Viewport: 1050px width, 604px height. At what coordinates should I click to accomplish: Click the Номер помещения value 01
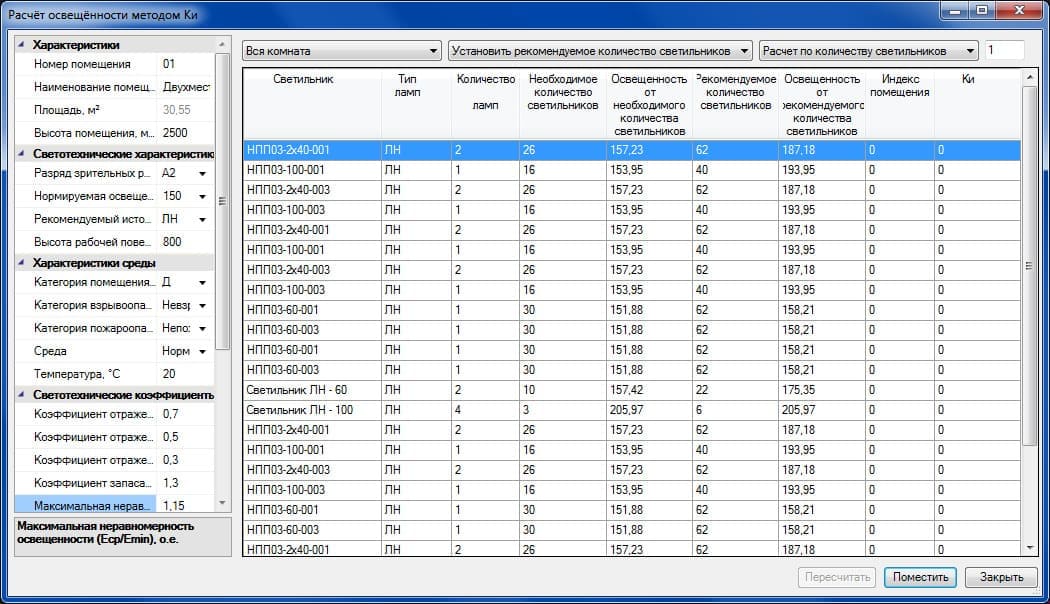click(185, 64)
